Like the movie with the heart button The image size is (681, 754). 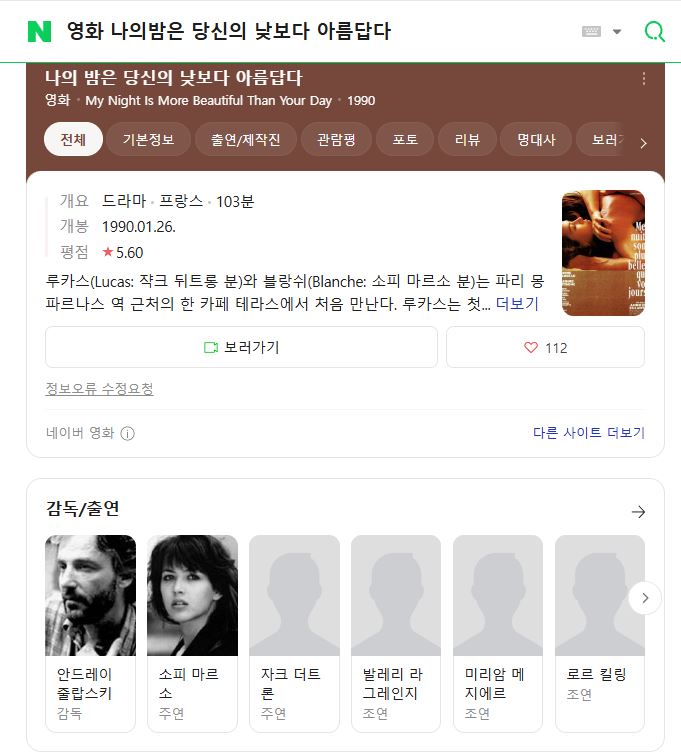coord(545,347)
